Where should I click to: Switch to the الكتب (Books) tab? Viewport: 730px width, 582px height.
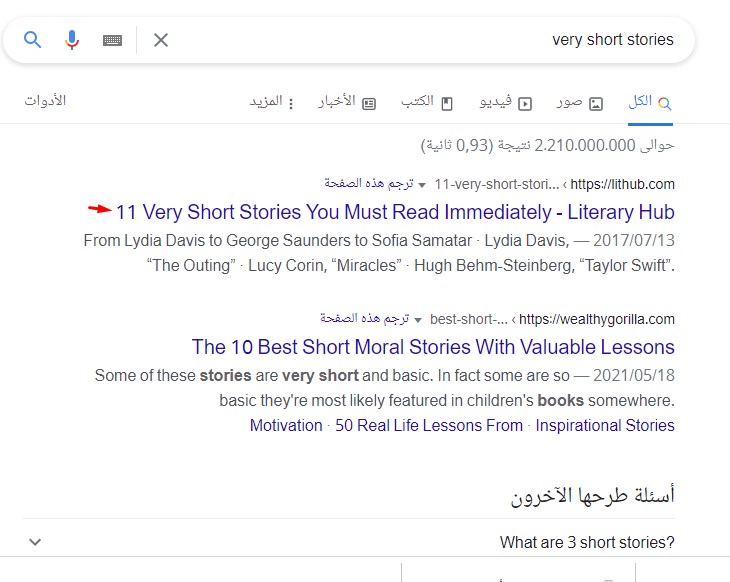pos(427,102)
